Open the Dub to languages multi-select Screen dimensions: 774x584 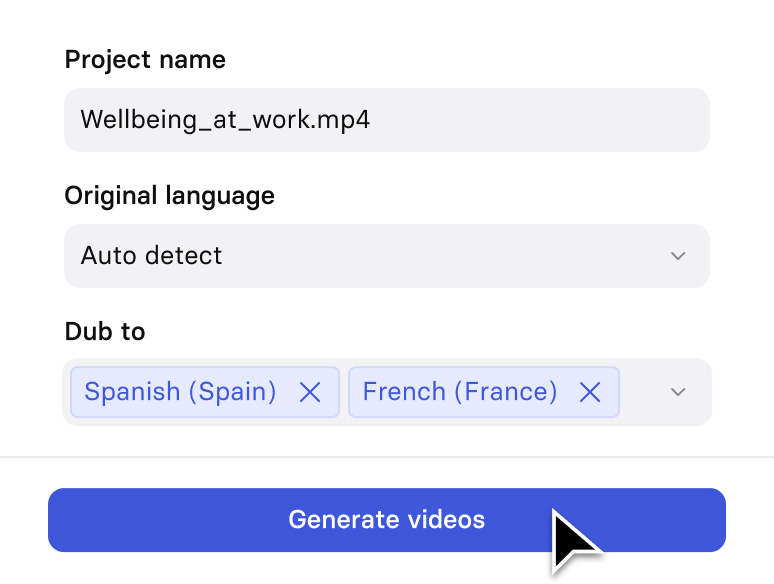coord(387,392)
